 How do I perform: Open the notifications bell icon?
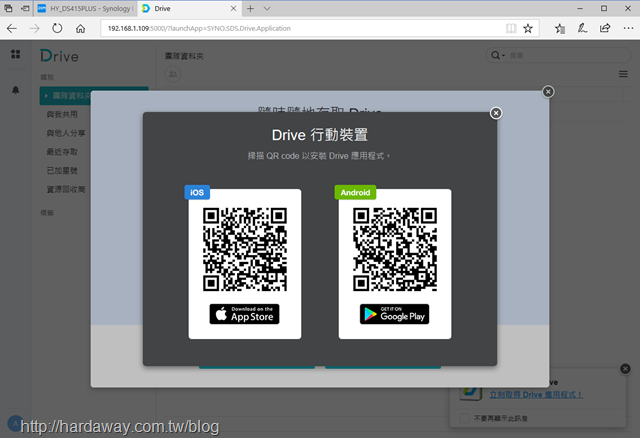coord(16,90)
